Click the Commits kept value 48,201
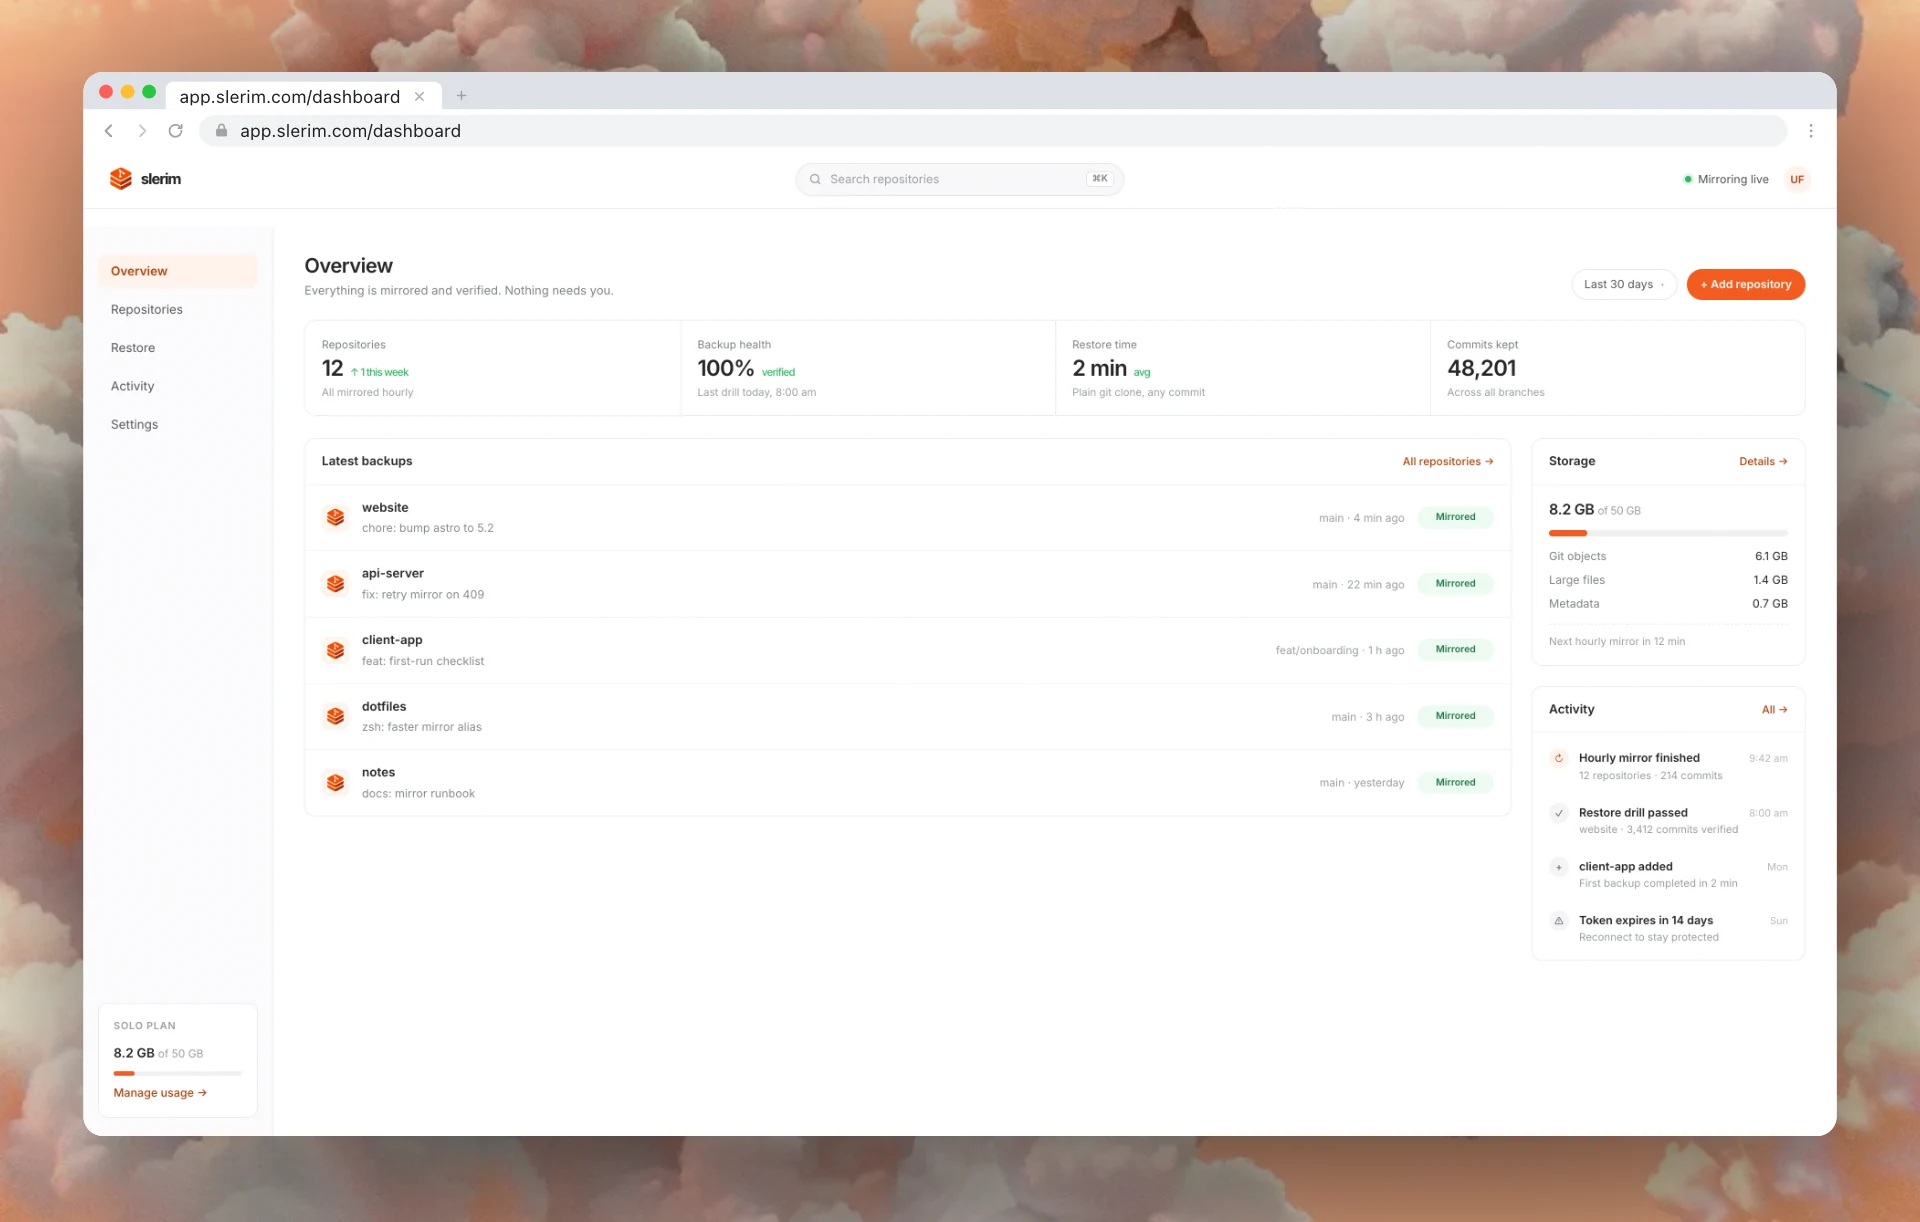1920x1222 pixels. tap(1481, 368)
